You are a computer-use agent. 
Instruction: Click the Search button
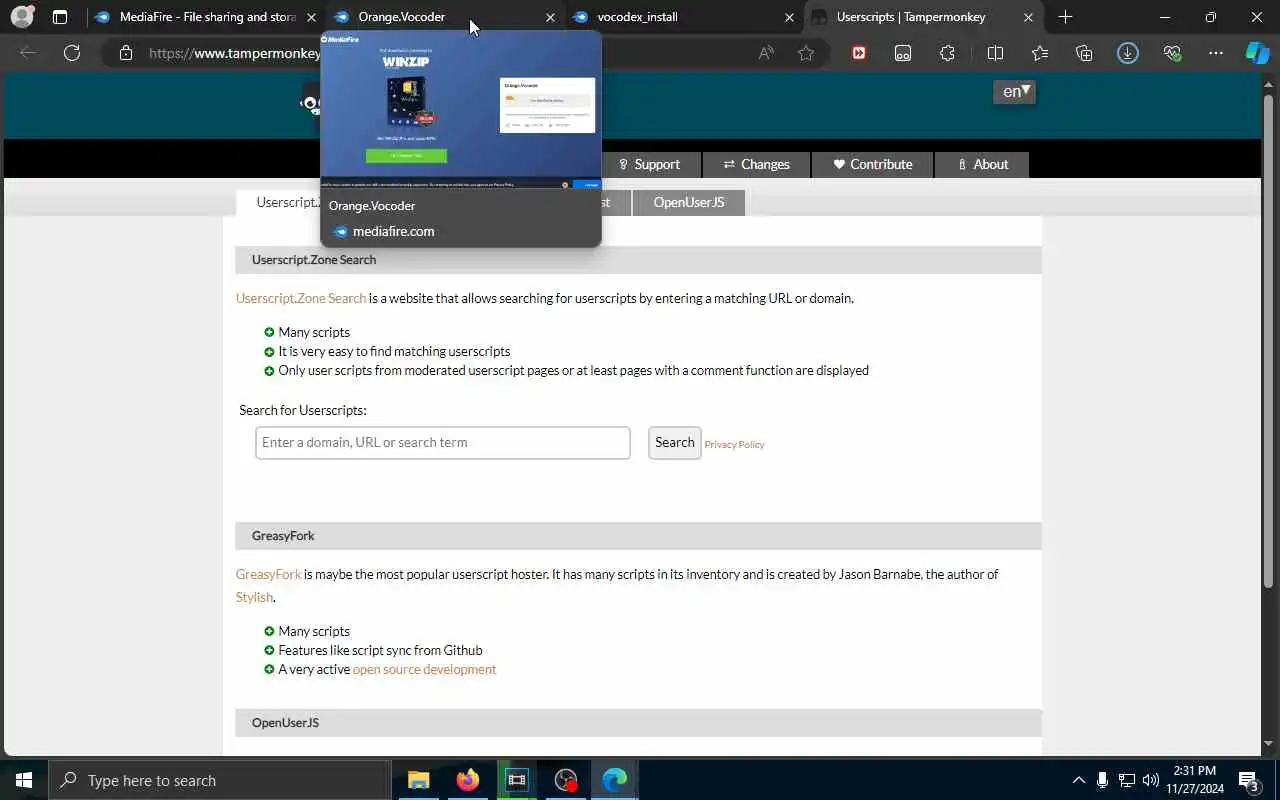pos(675,443)
